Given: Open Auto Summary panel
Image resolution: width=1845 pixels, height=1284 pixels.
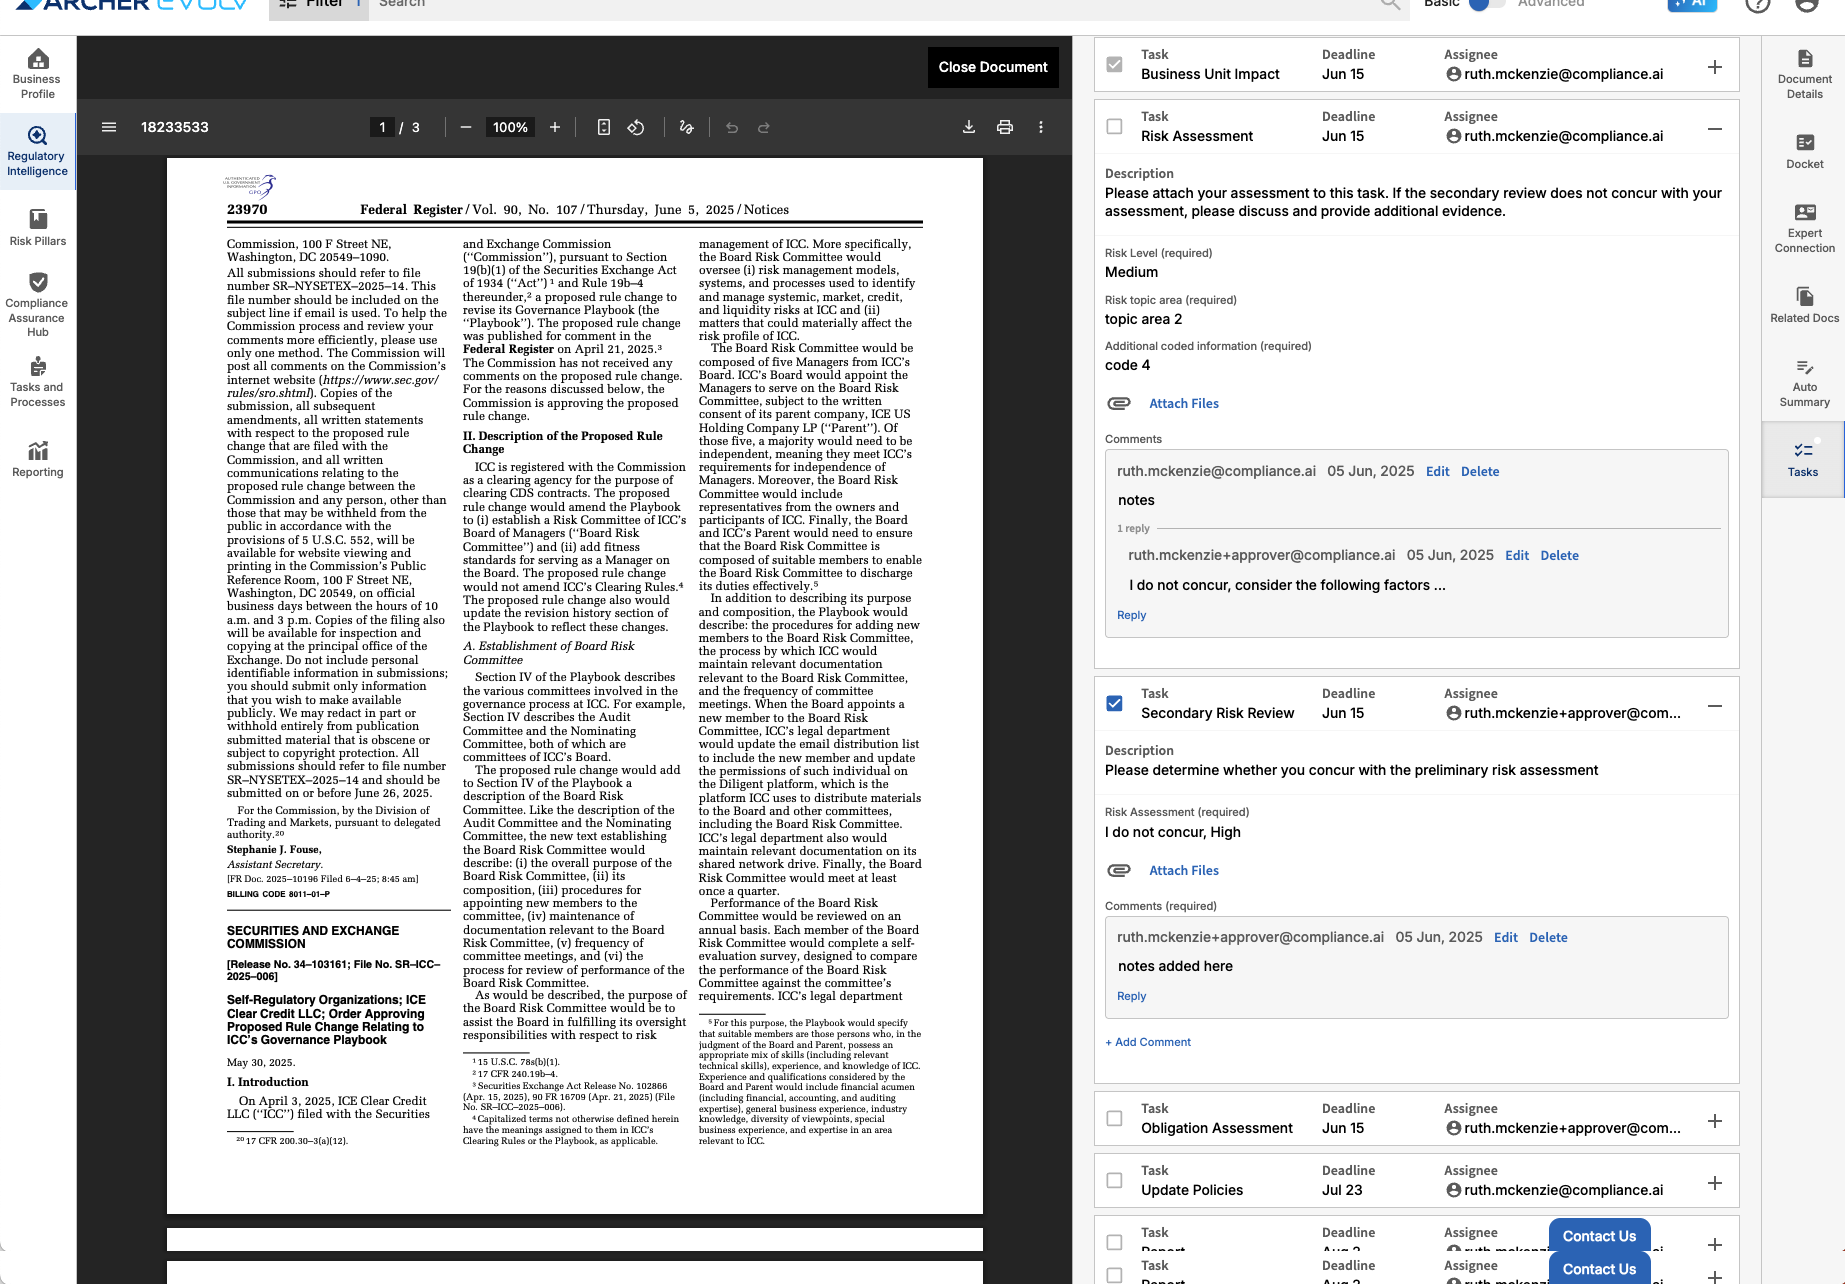Looking at the screenshot, I should point(1804,383).
